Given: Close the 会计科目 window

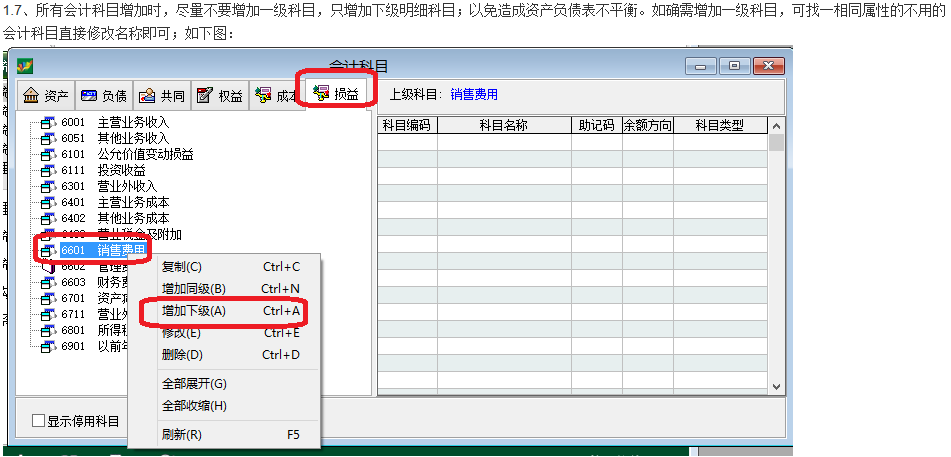Looking at the screenshot, I should point(768,66).
